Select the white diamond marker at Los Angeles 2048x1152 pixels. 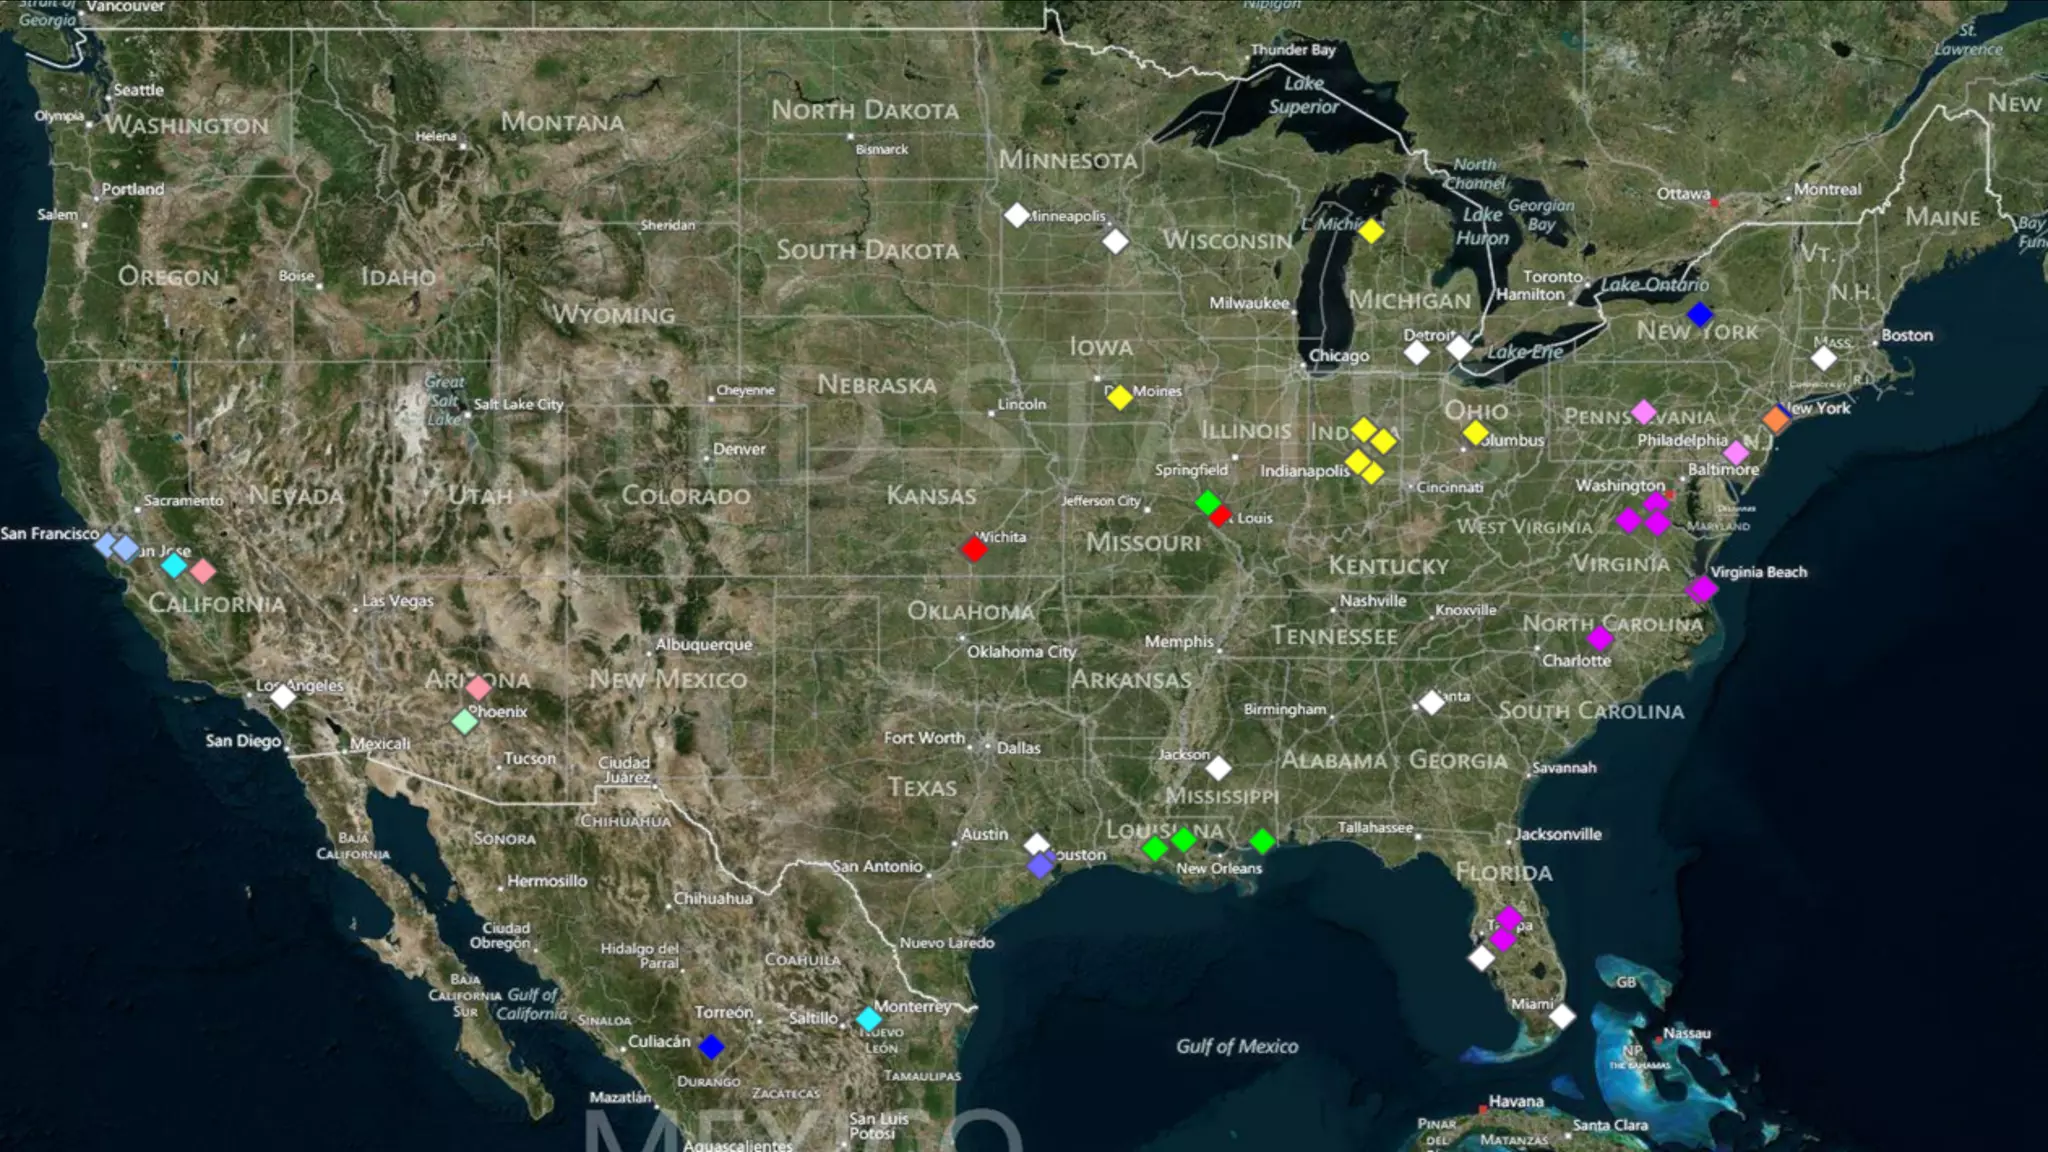(284, 696)
